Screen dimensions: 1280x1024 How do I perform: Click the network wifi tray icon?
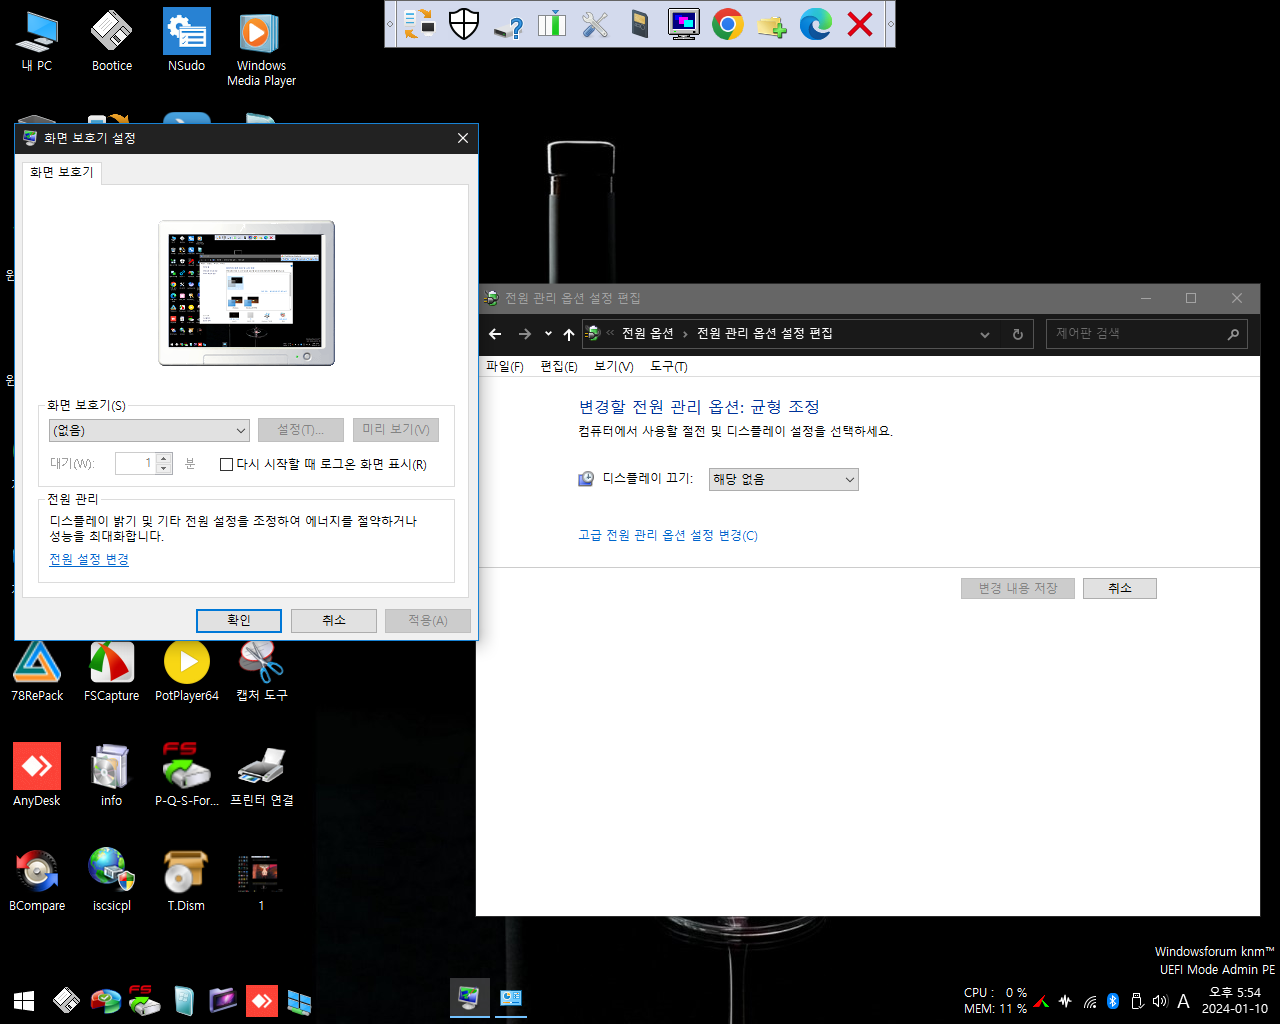click(x=1090, y=1001)
